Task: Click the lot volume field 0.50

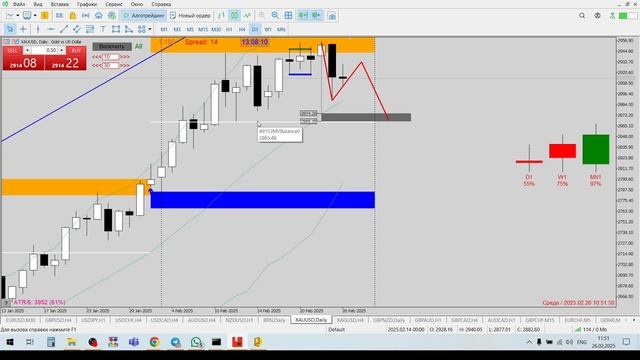Action: (x=44, y=50)
